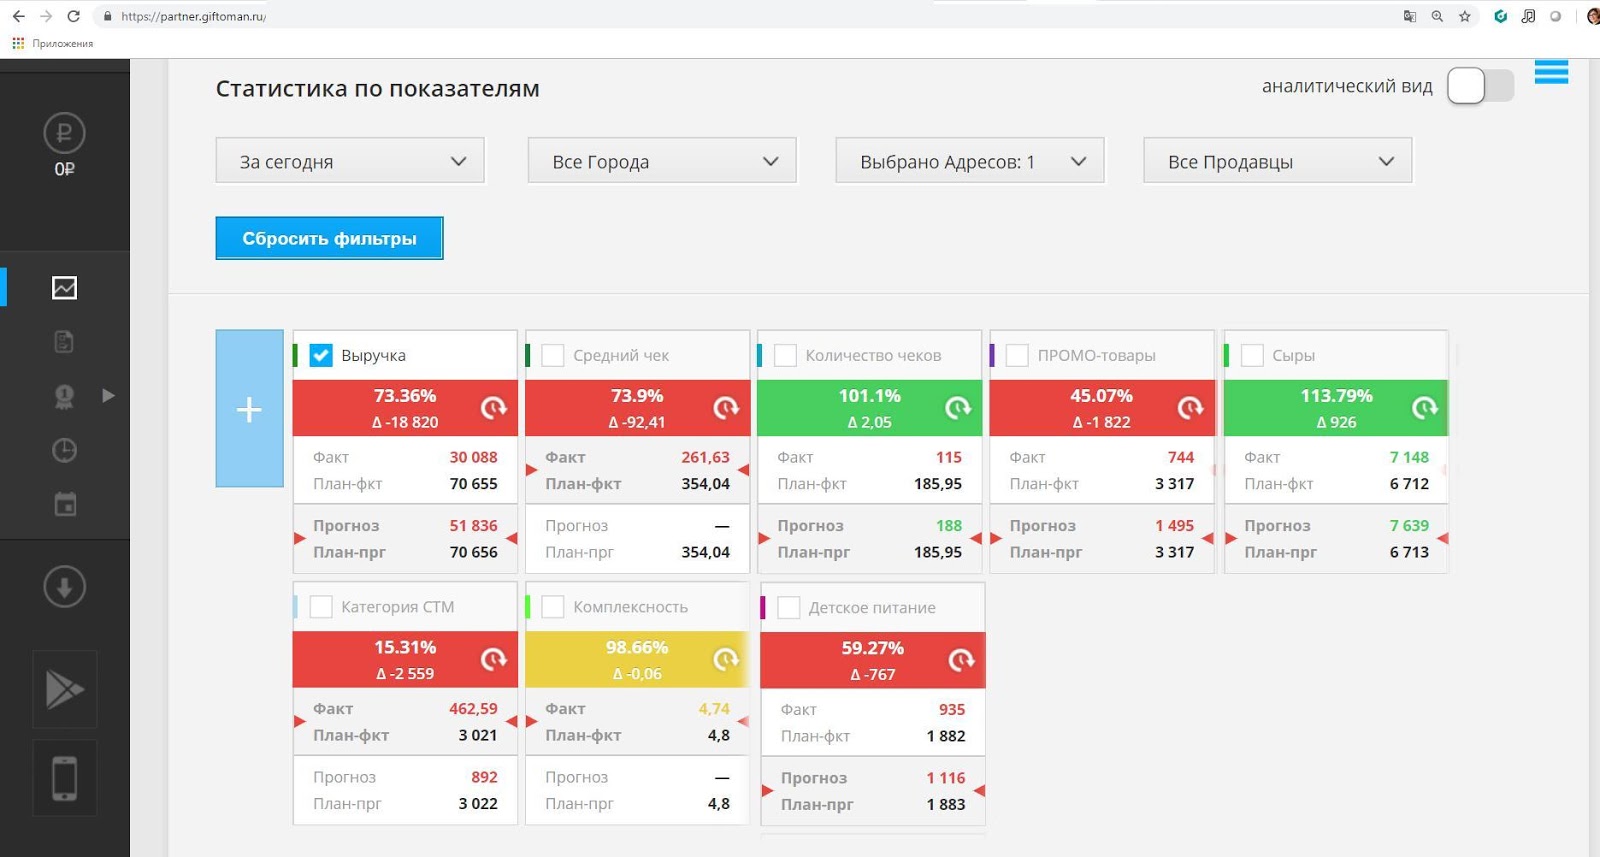Click Выручка fact value 30 088
The width and height of the screenshot is (1600, 857).
pyautogui.click(x=473, y=457)
